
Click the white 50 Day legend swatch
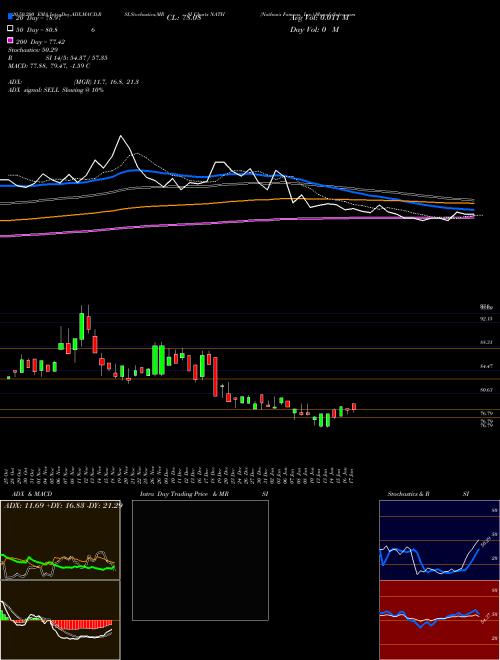10,29
